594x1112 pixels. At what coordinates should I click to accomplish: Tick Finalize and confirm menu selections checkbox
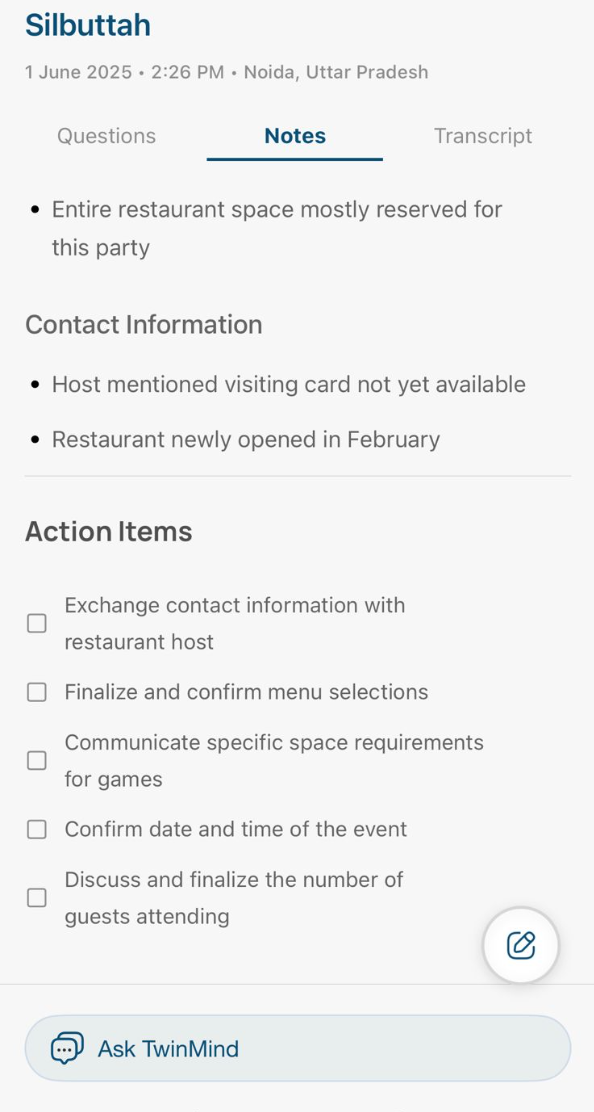click(x=37, y=692)
